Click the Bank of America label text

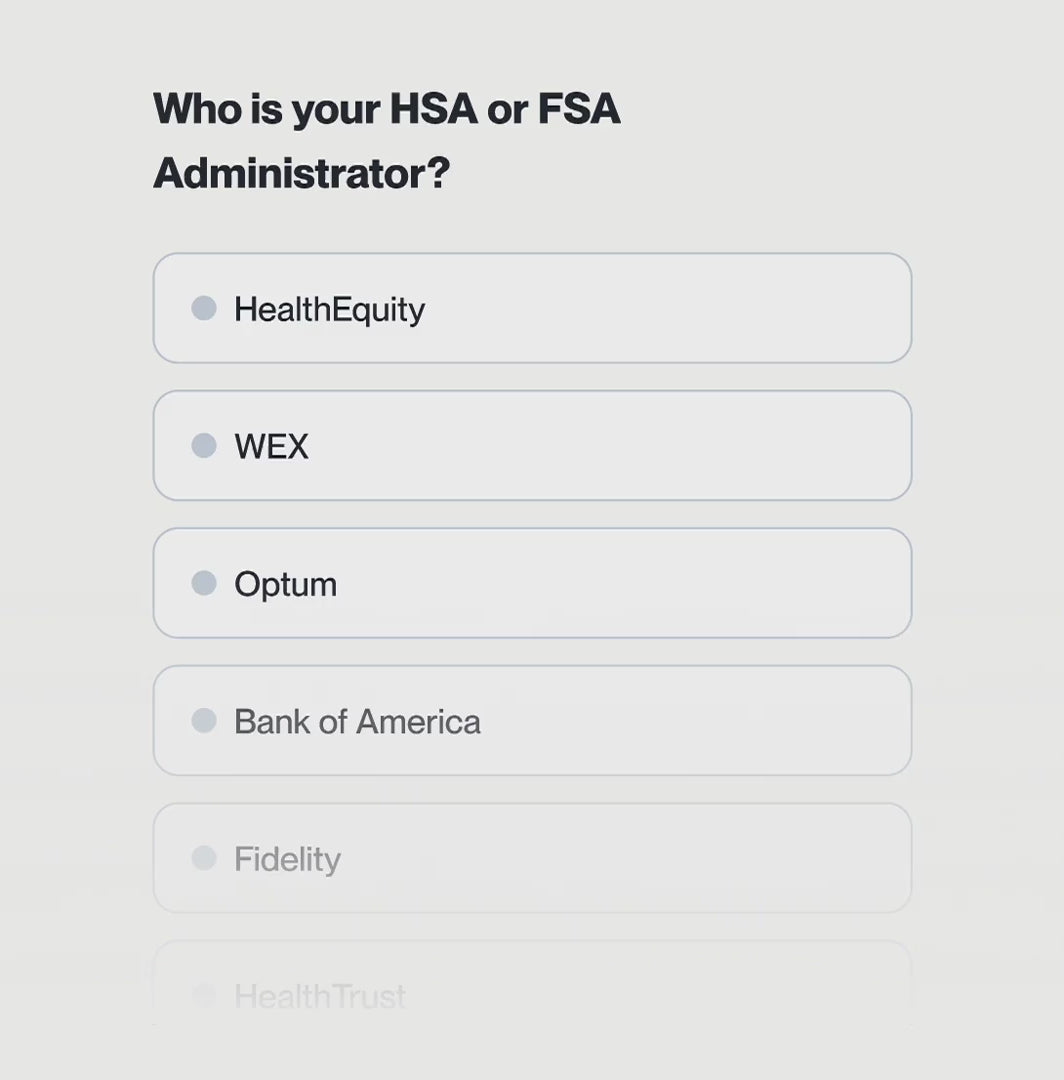(x=357, y=721)
